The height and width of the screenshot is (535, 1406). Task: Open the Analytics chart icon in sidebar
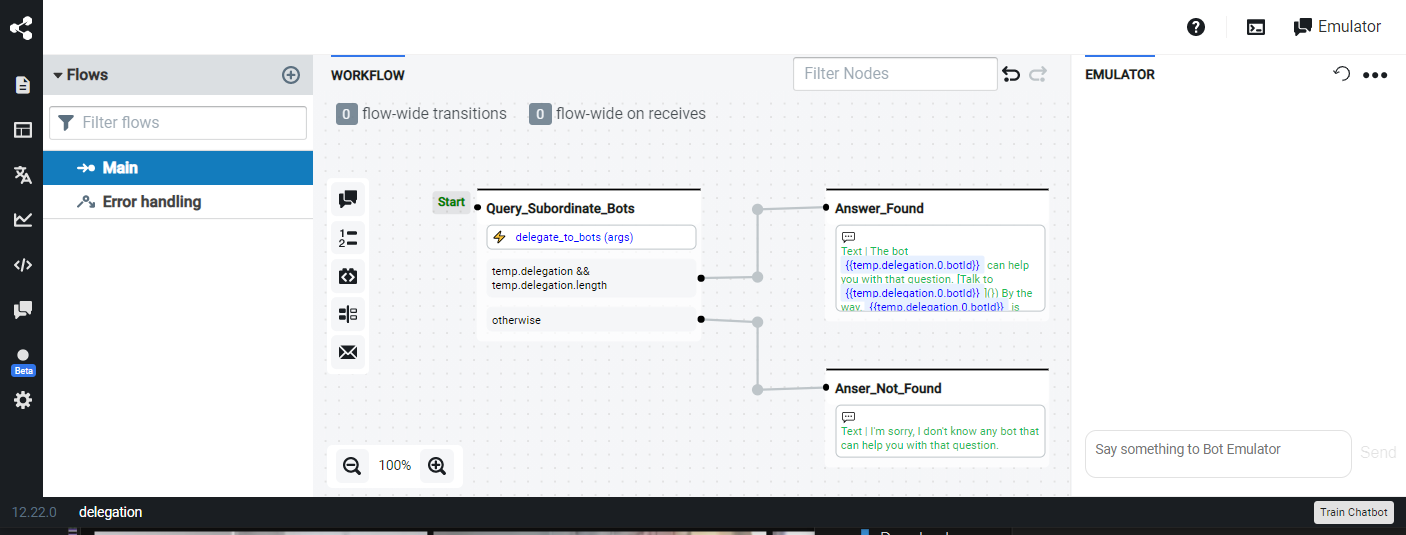click(x=22, y=220)
